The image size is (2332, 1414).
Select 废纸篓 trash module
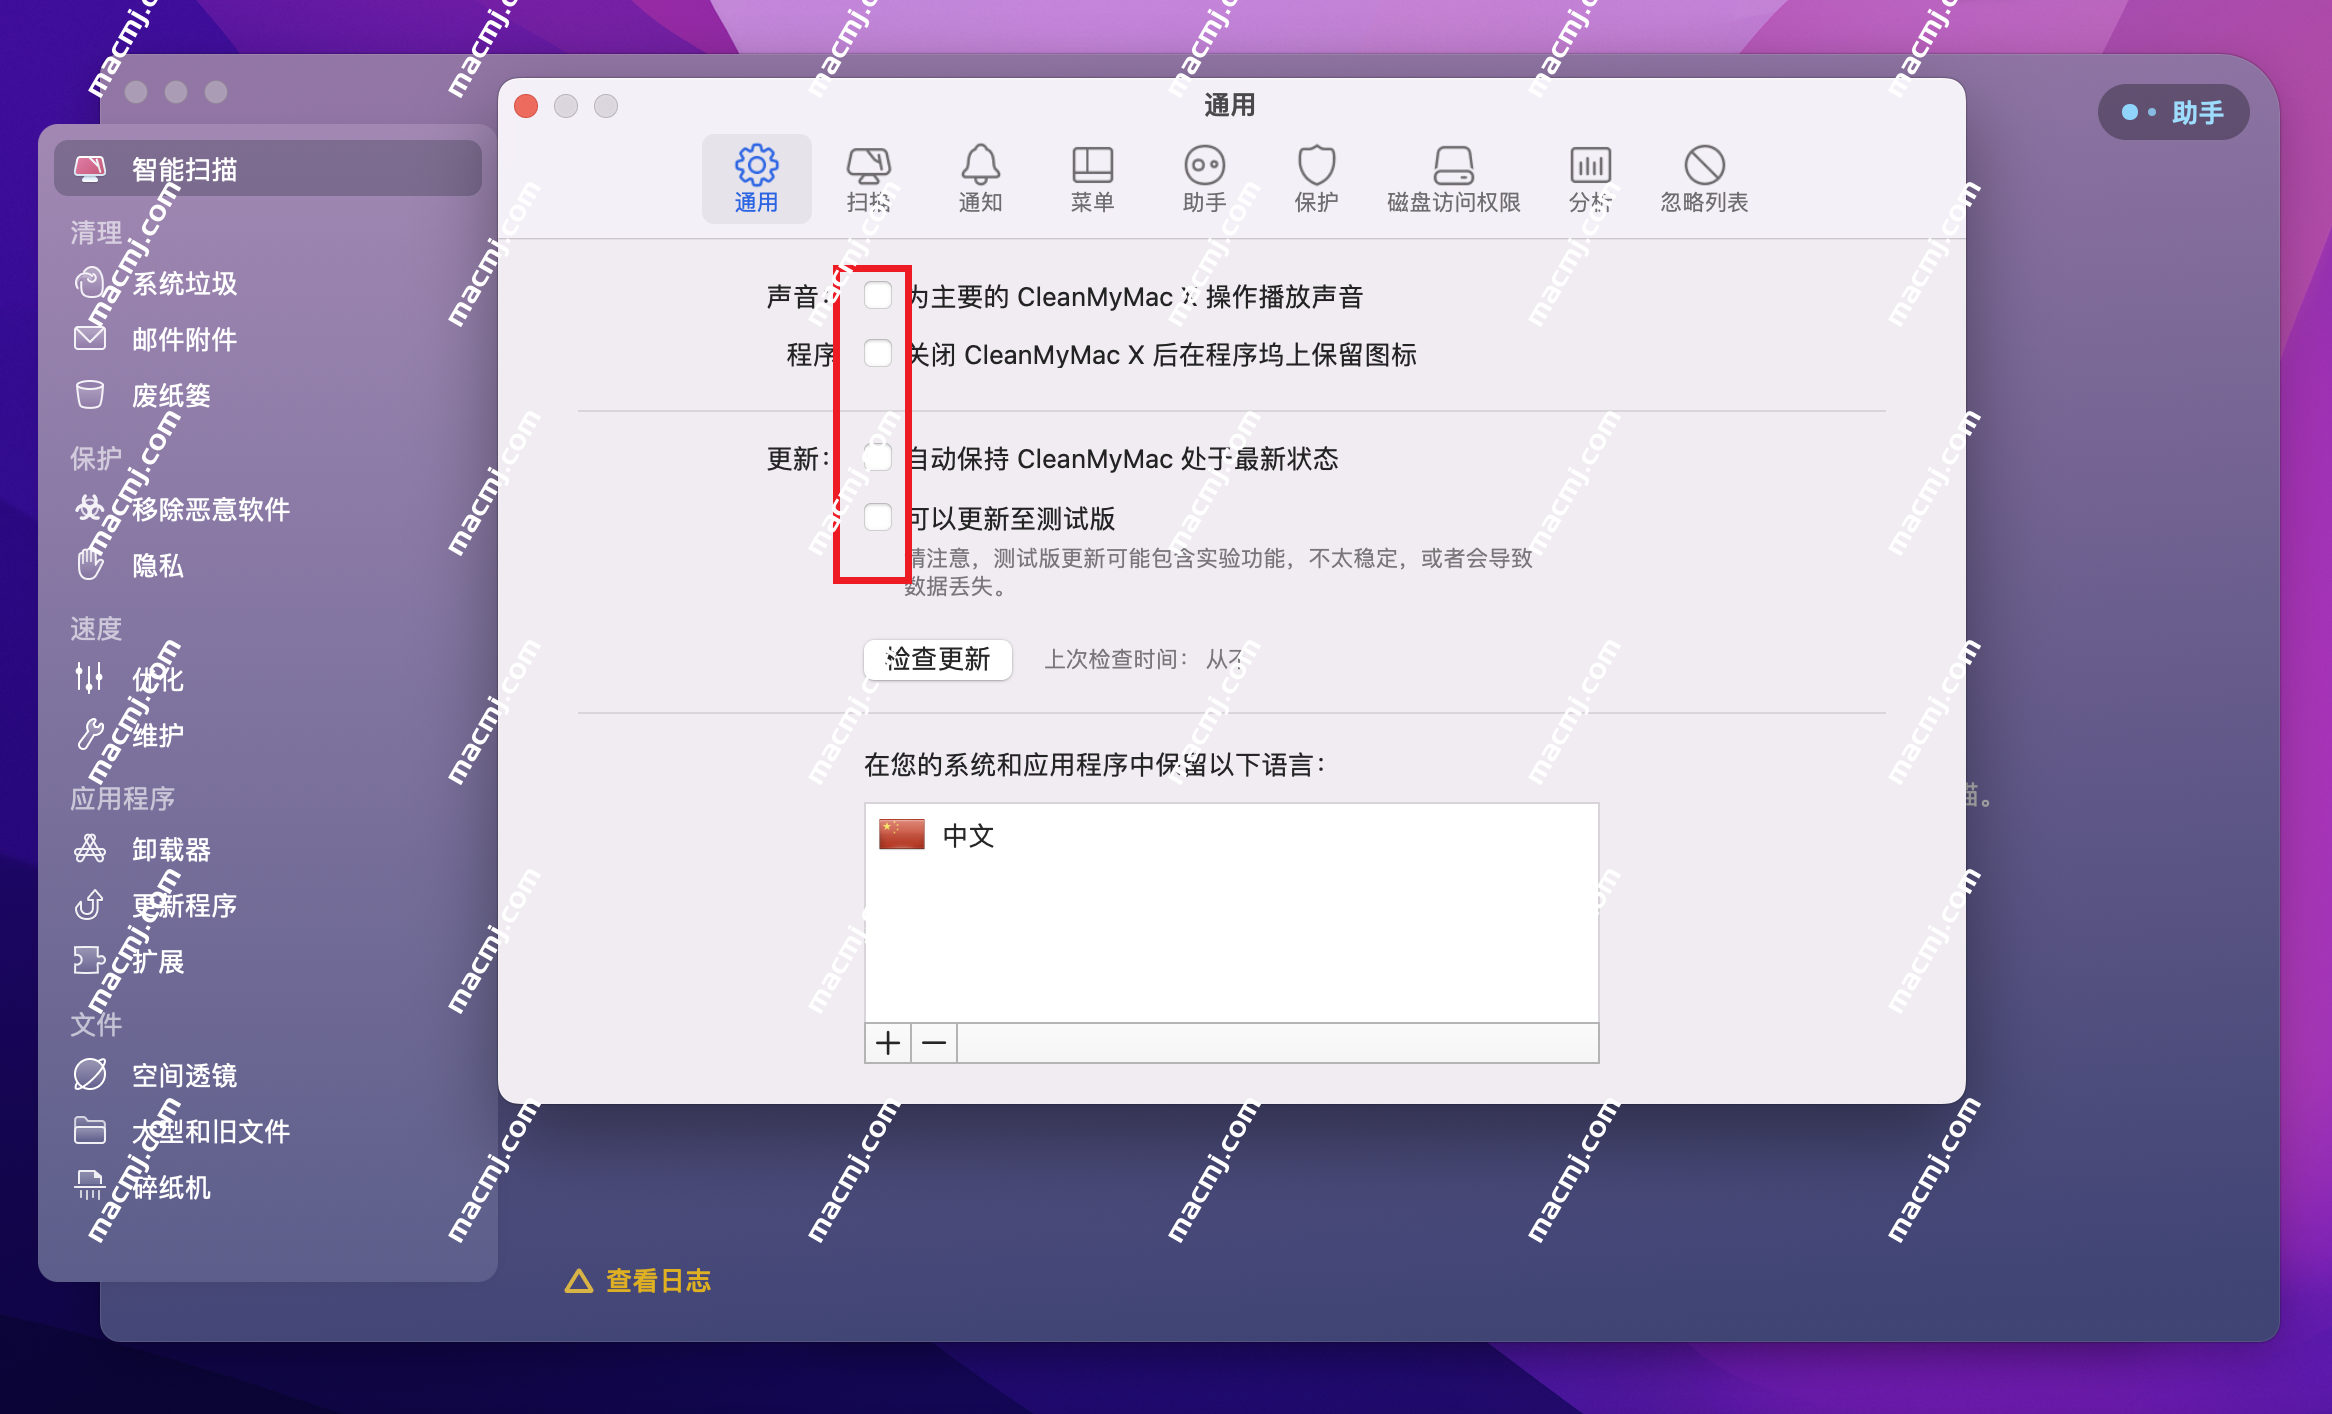[268, 396]
